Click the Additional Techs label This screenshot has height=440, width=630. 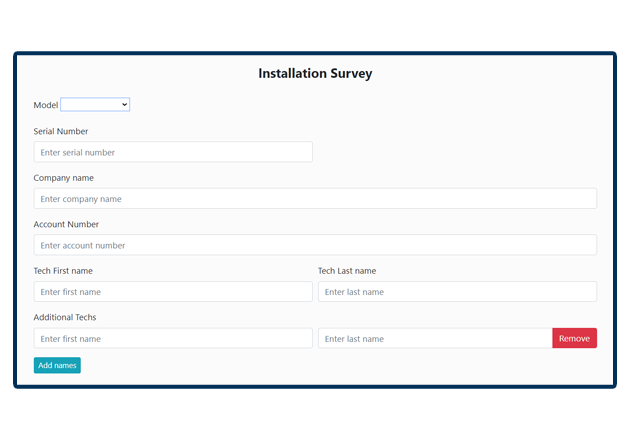click(65, 317)
